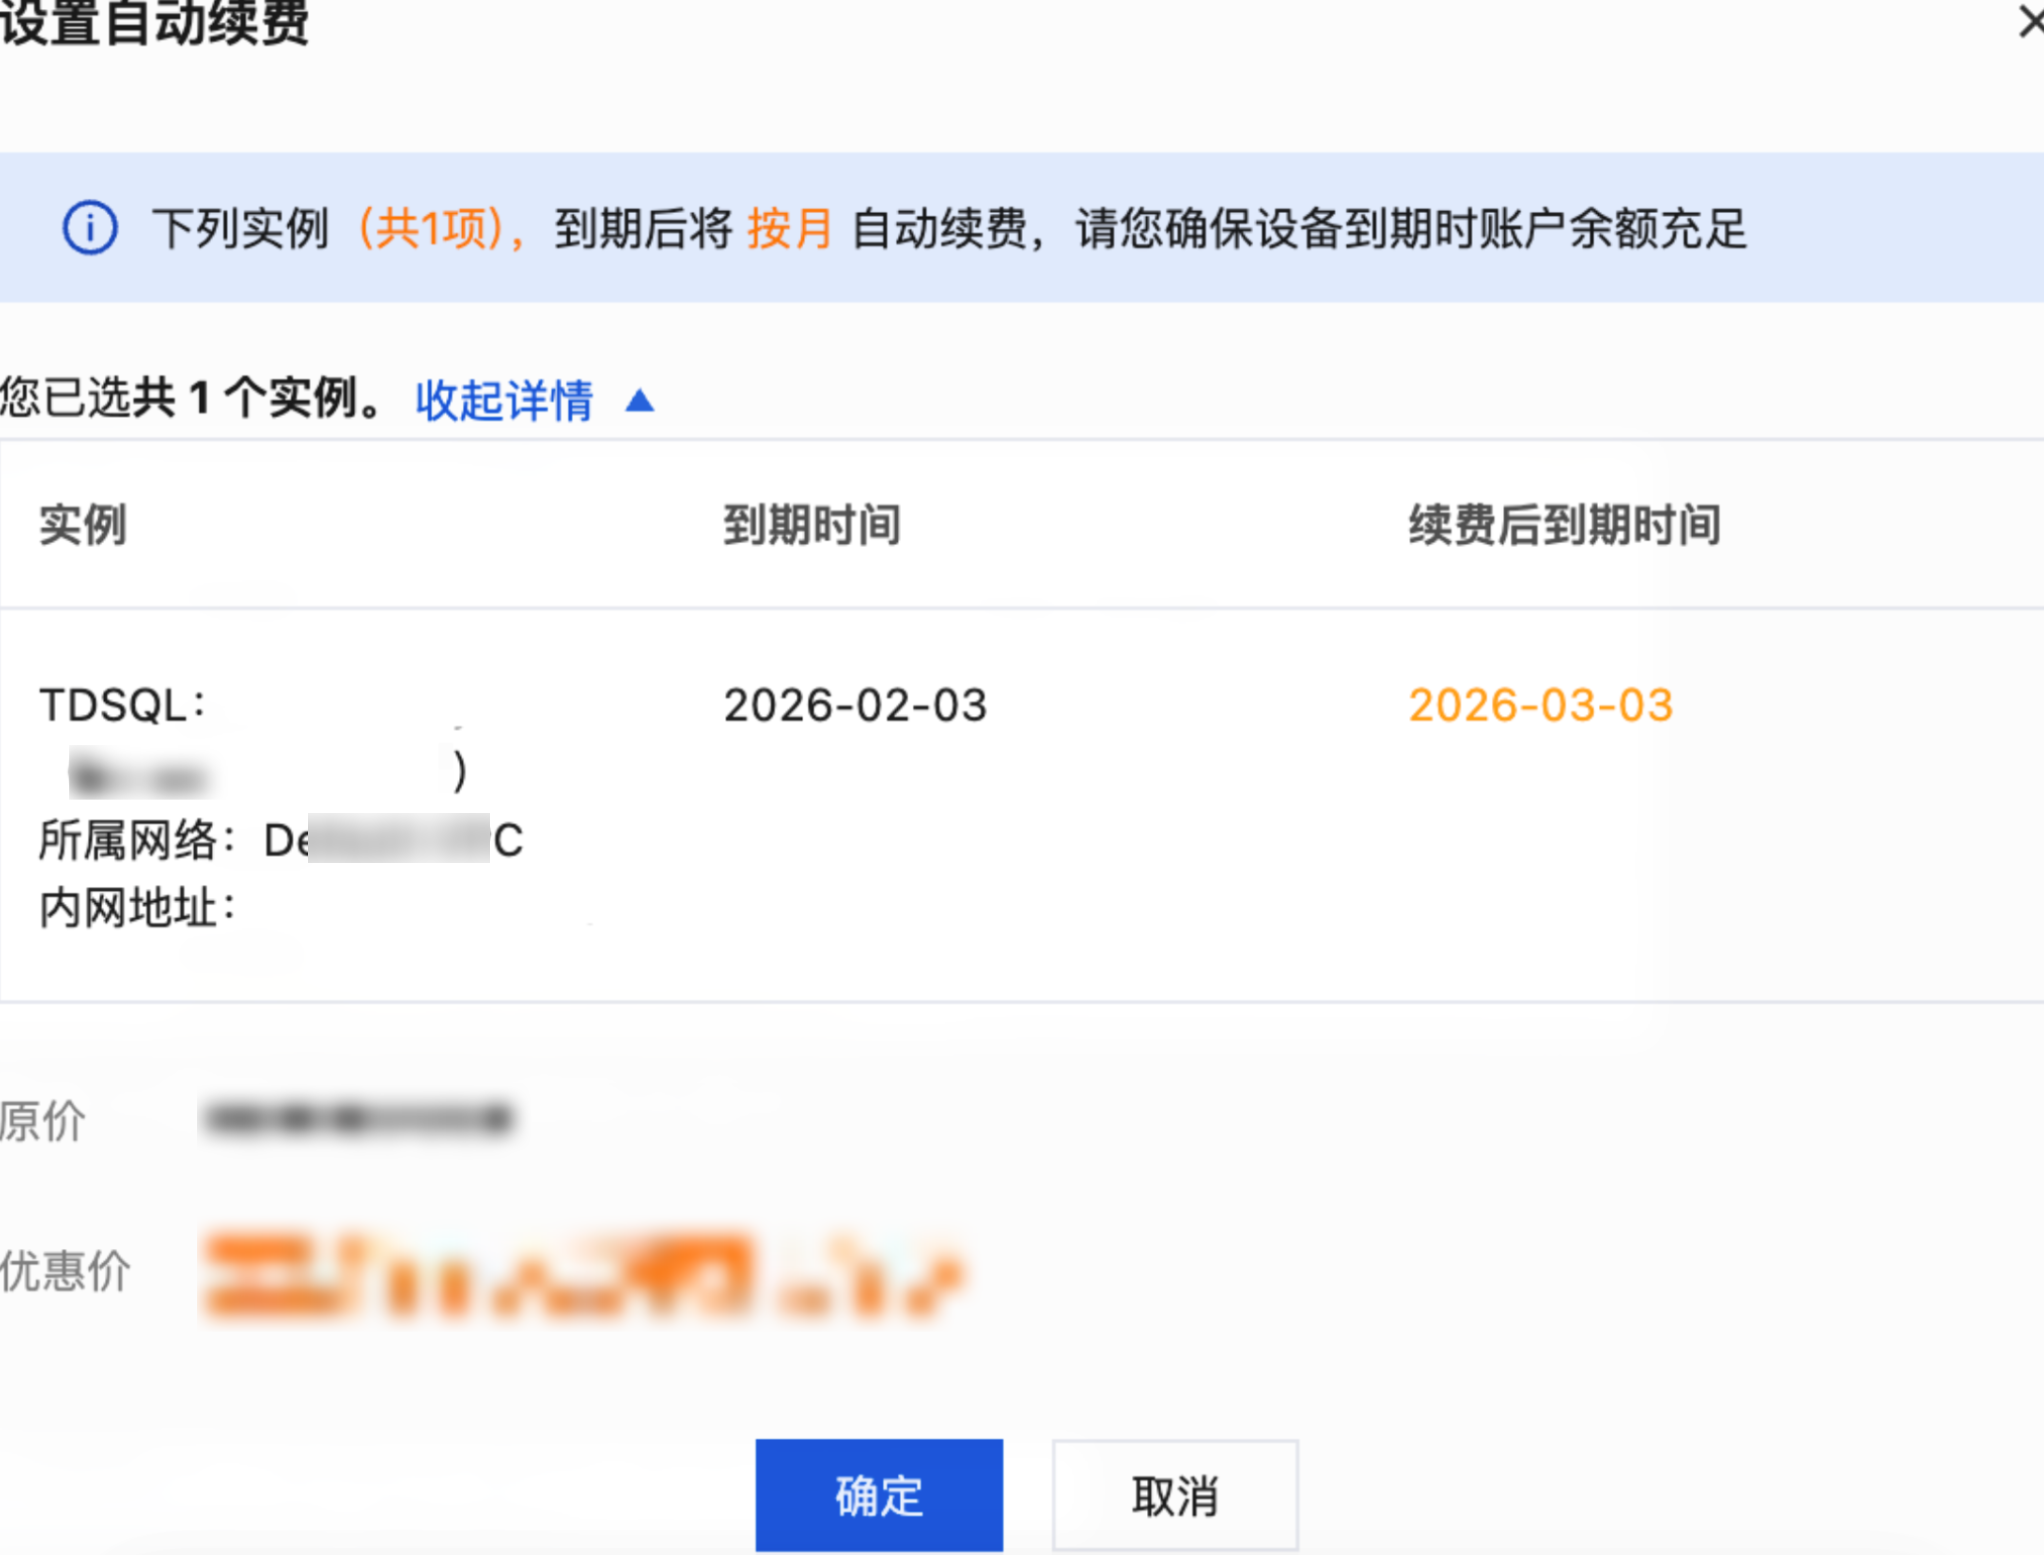Click the 收起详情 link

pyautogui.click(x=504, y=400)
